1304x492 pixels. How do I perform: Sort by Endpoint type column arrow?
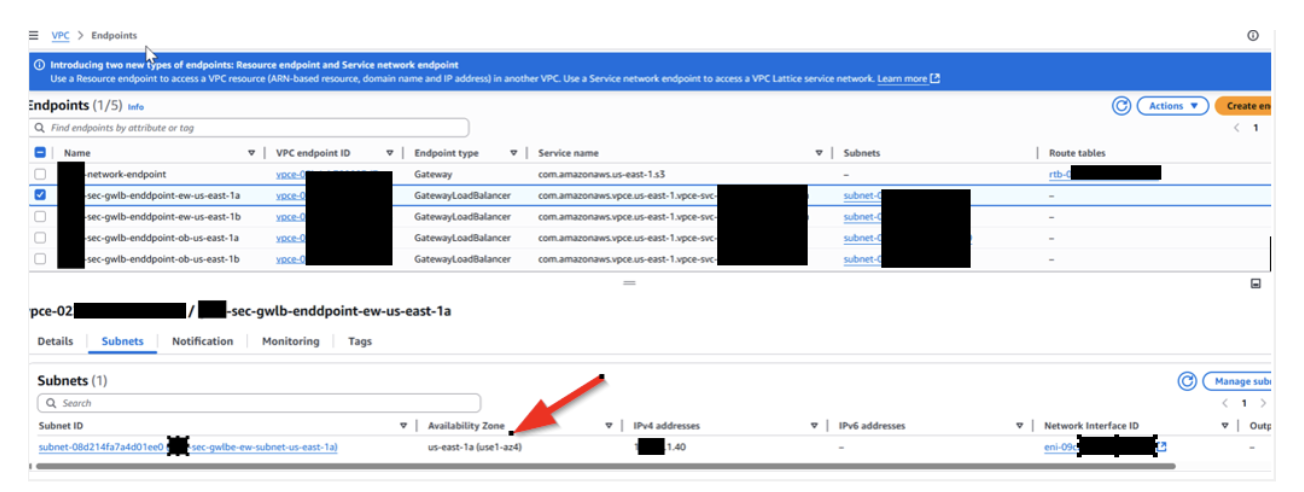[513, 153]
